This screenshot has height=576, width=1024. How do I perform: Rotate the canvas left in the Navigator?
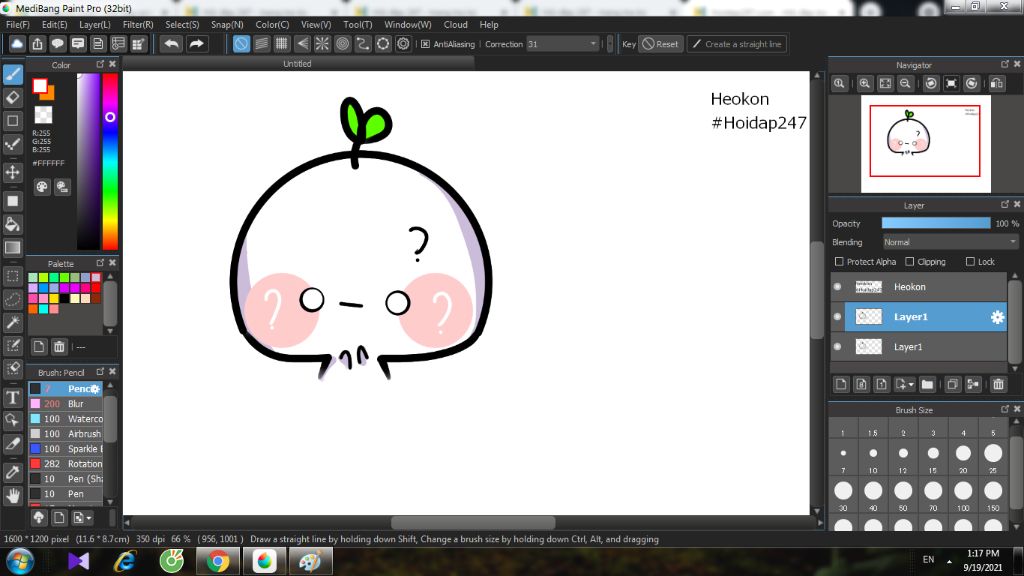click(x=931, y=83)
